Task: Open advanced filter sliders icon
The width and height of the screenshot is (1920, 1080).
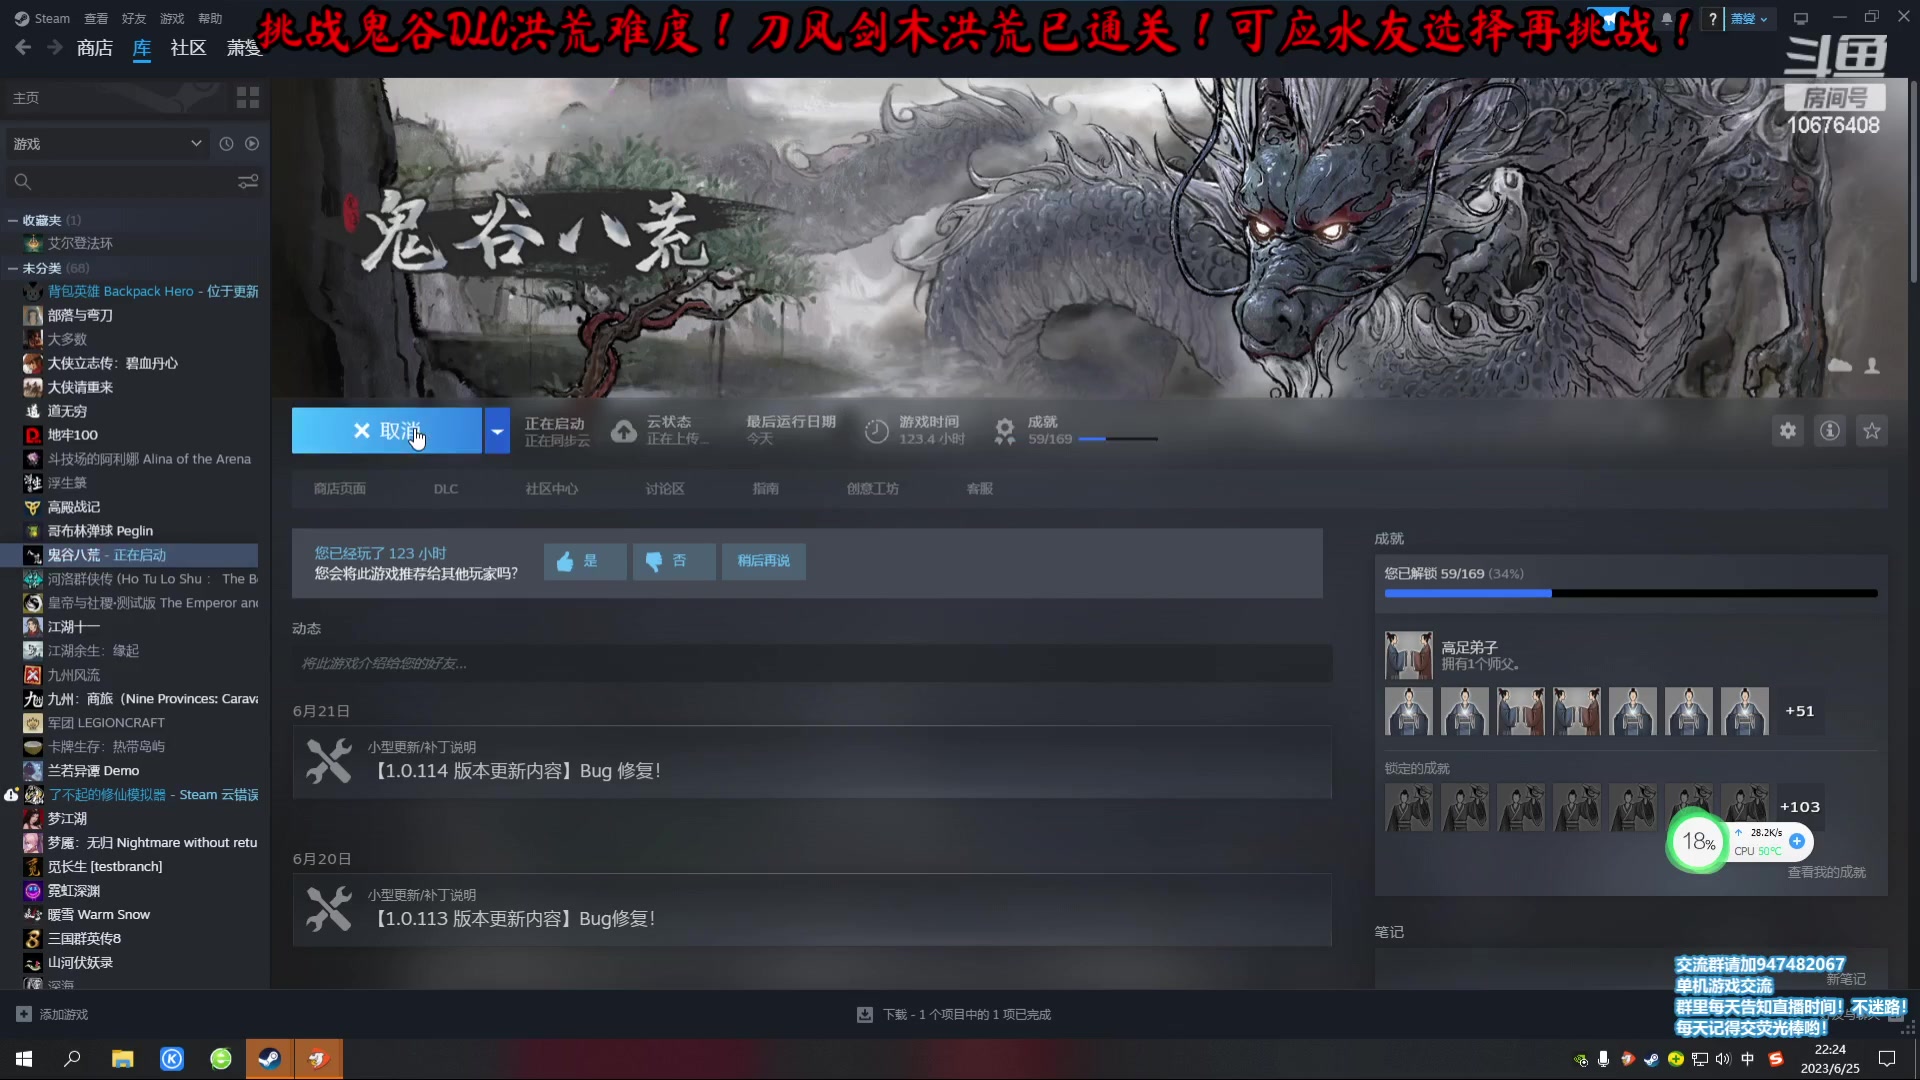Action: coord(248,182)
